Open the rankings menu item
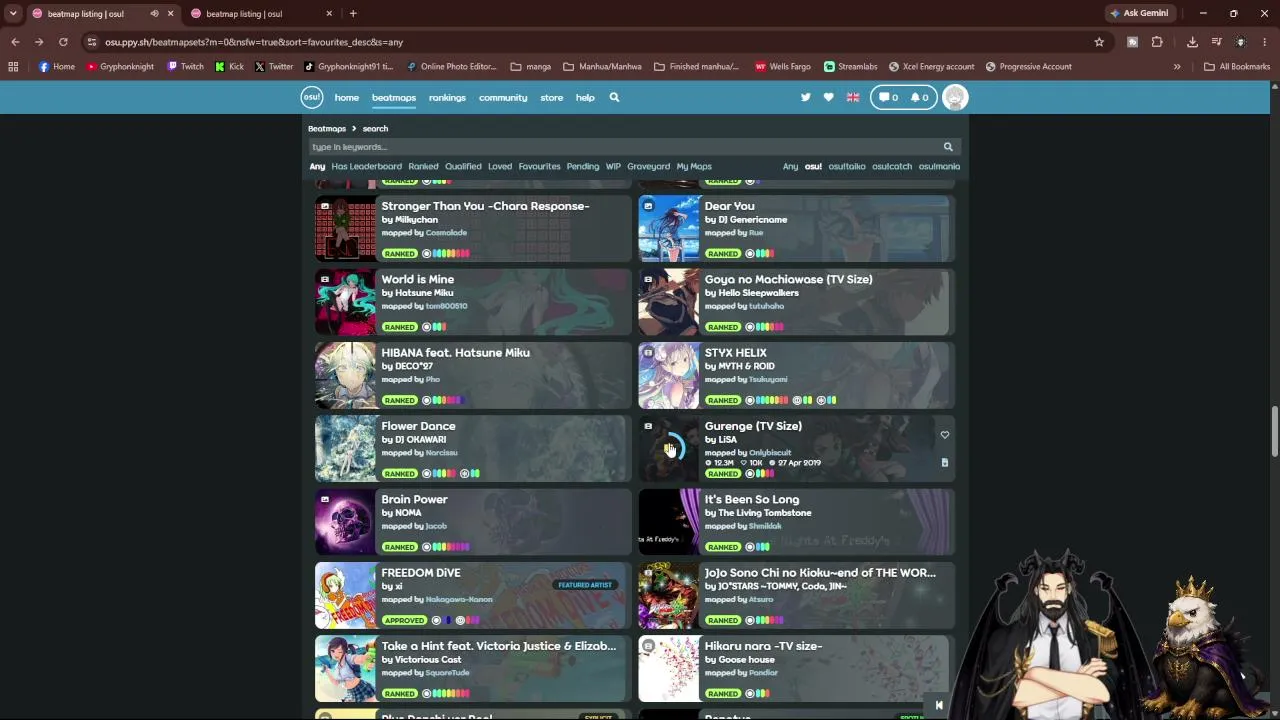Viewport: 1280px width, 720px height. coord(447,98)
